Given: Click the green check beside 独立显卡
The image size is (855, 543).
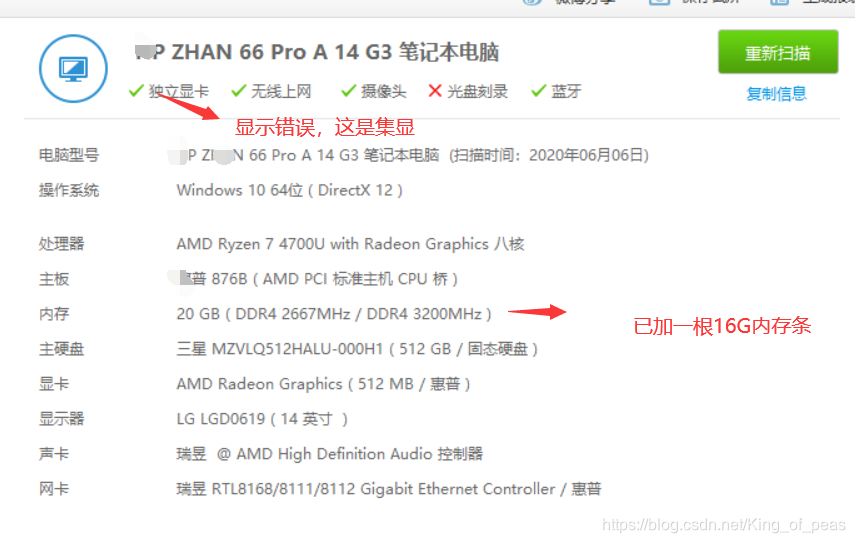Looking at the screenshot, I should coord(136,90).
